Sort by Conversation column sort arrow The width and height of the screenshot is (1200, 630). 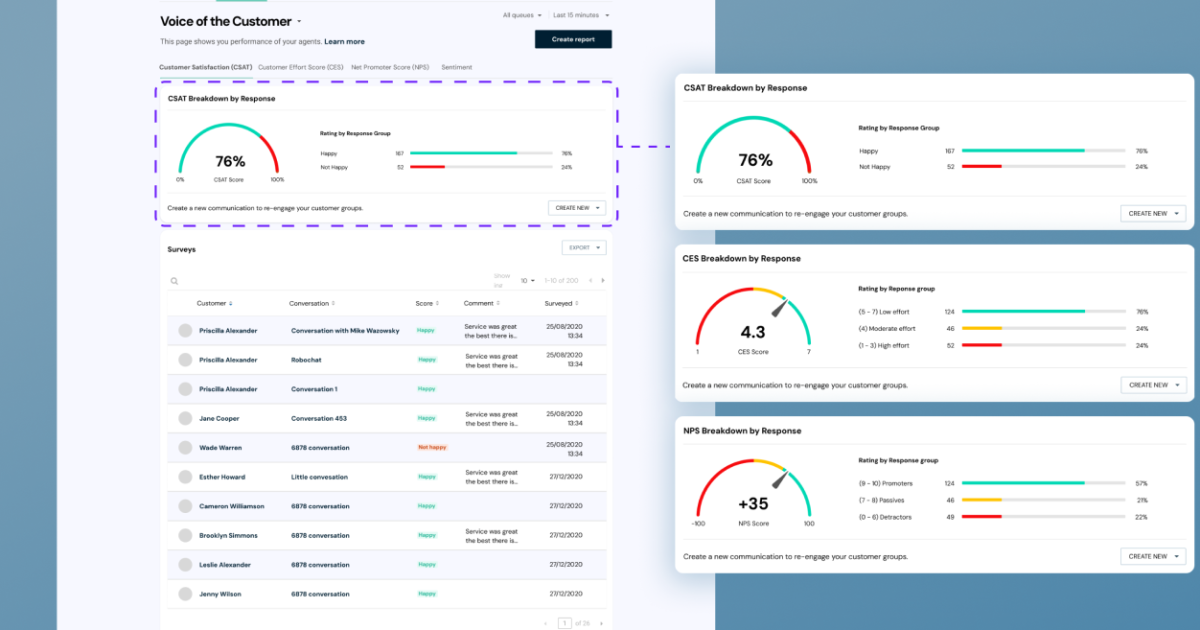pos(333,303)
